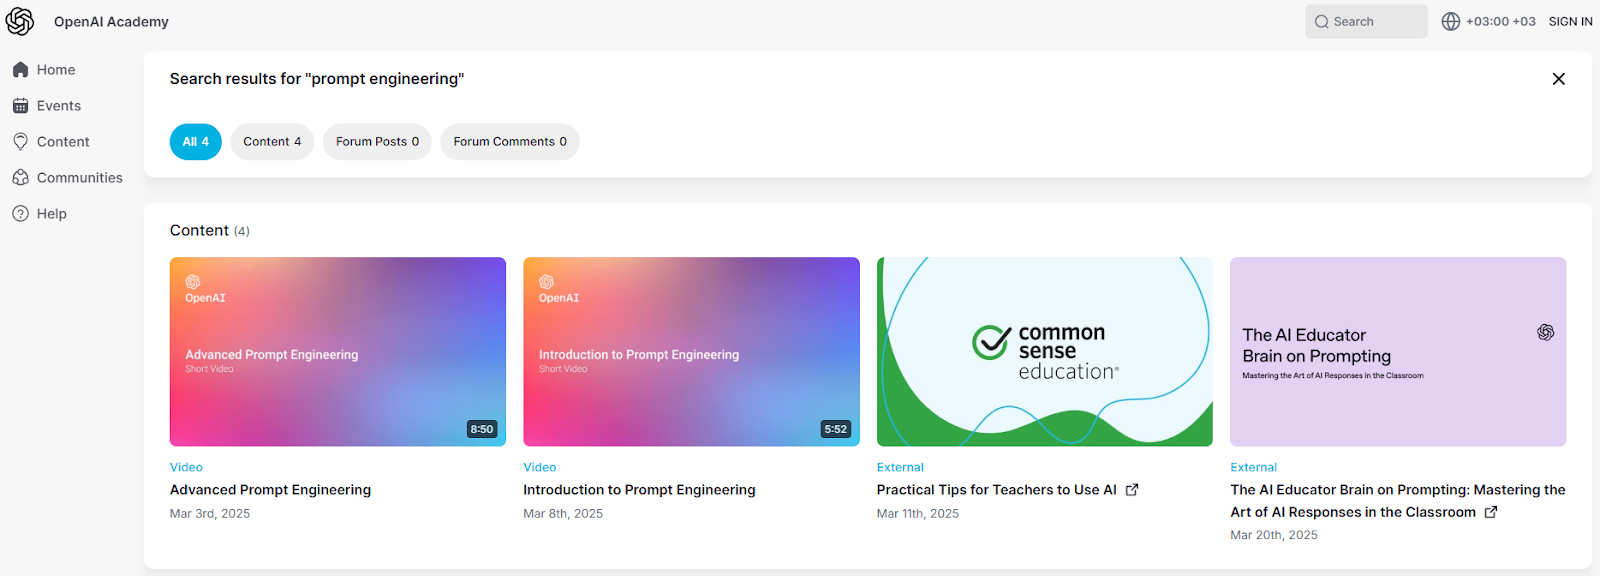1600x576 pixels.
Task: Click the Content icon in sidebar
Action: click(20, 142)
